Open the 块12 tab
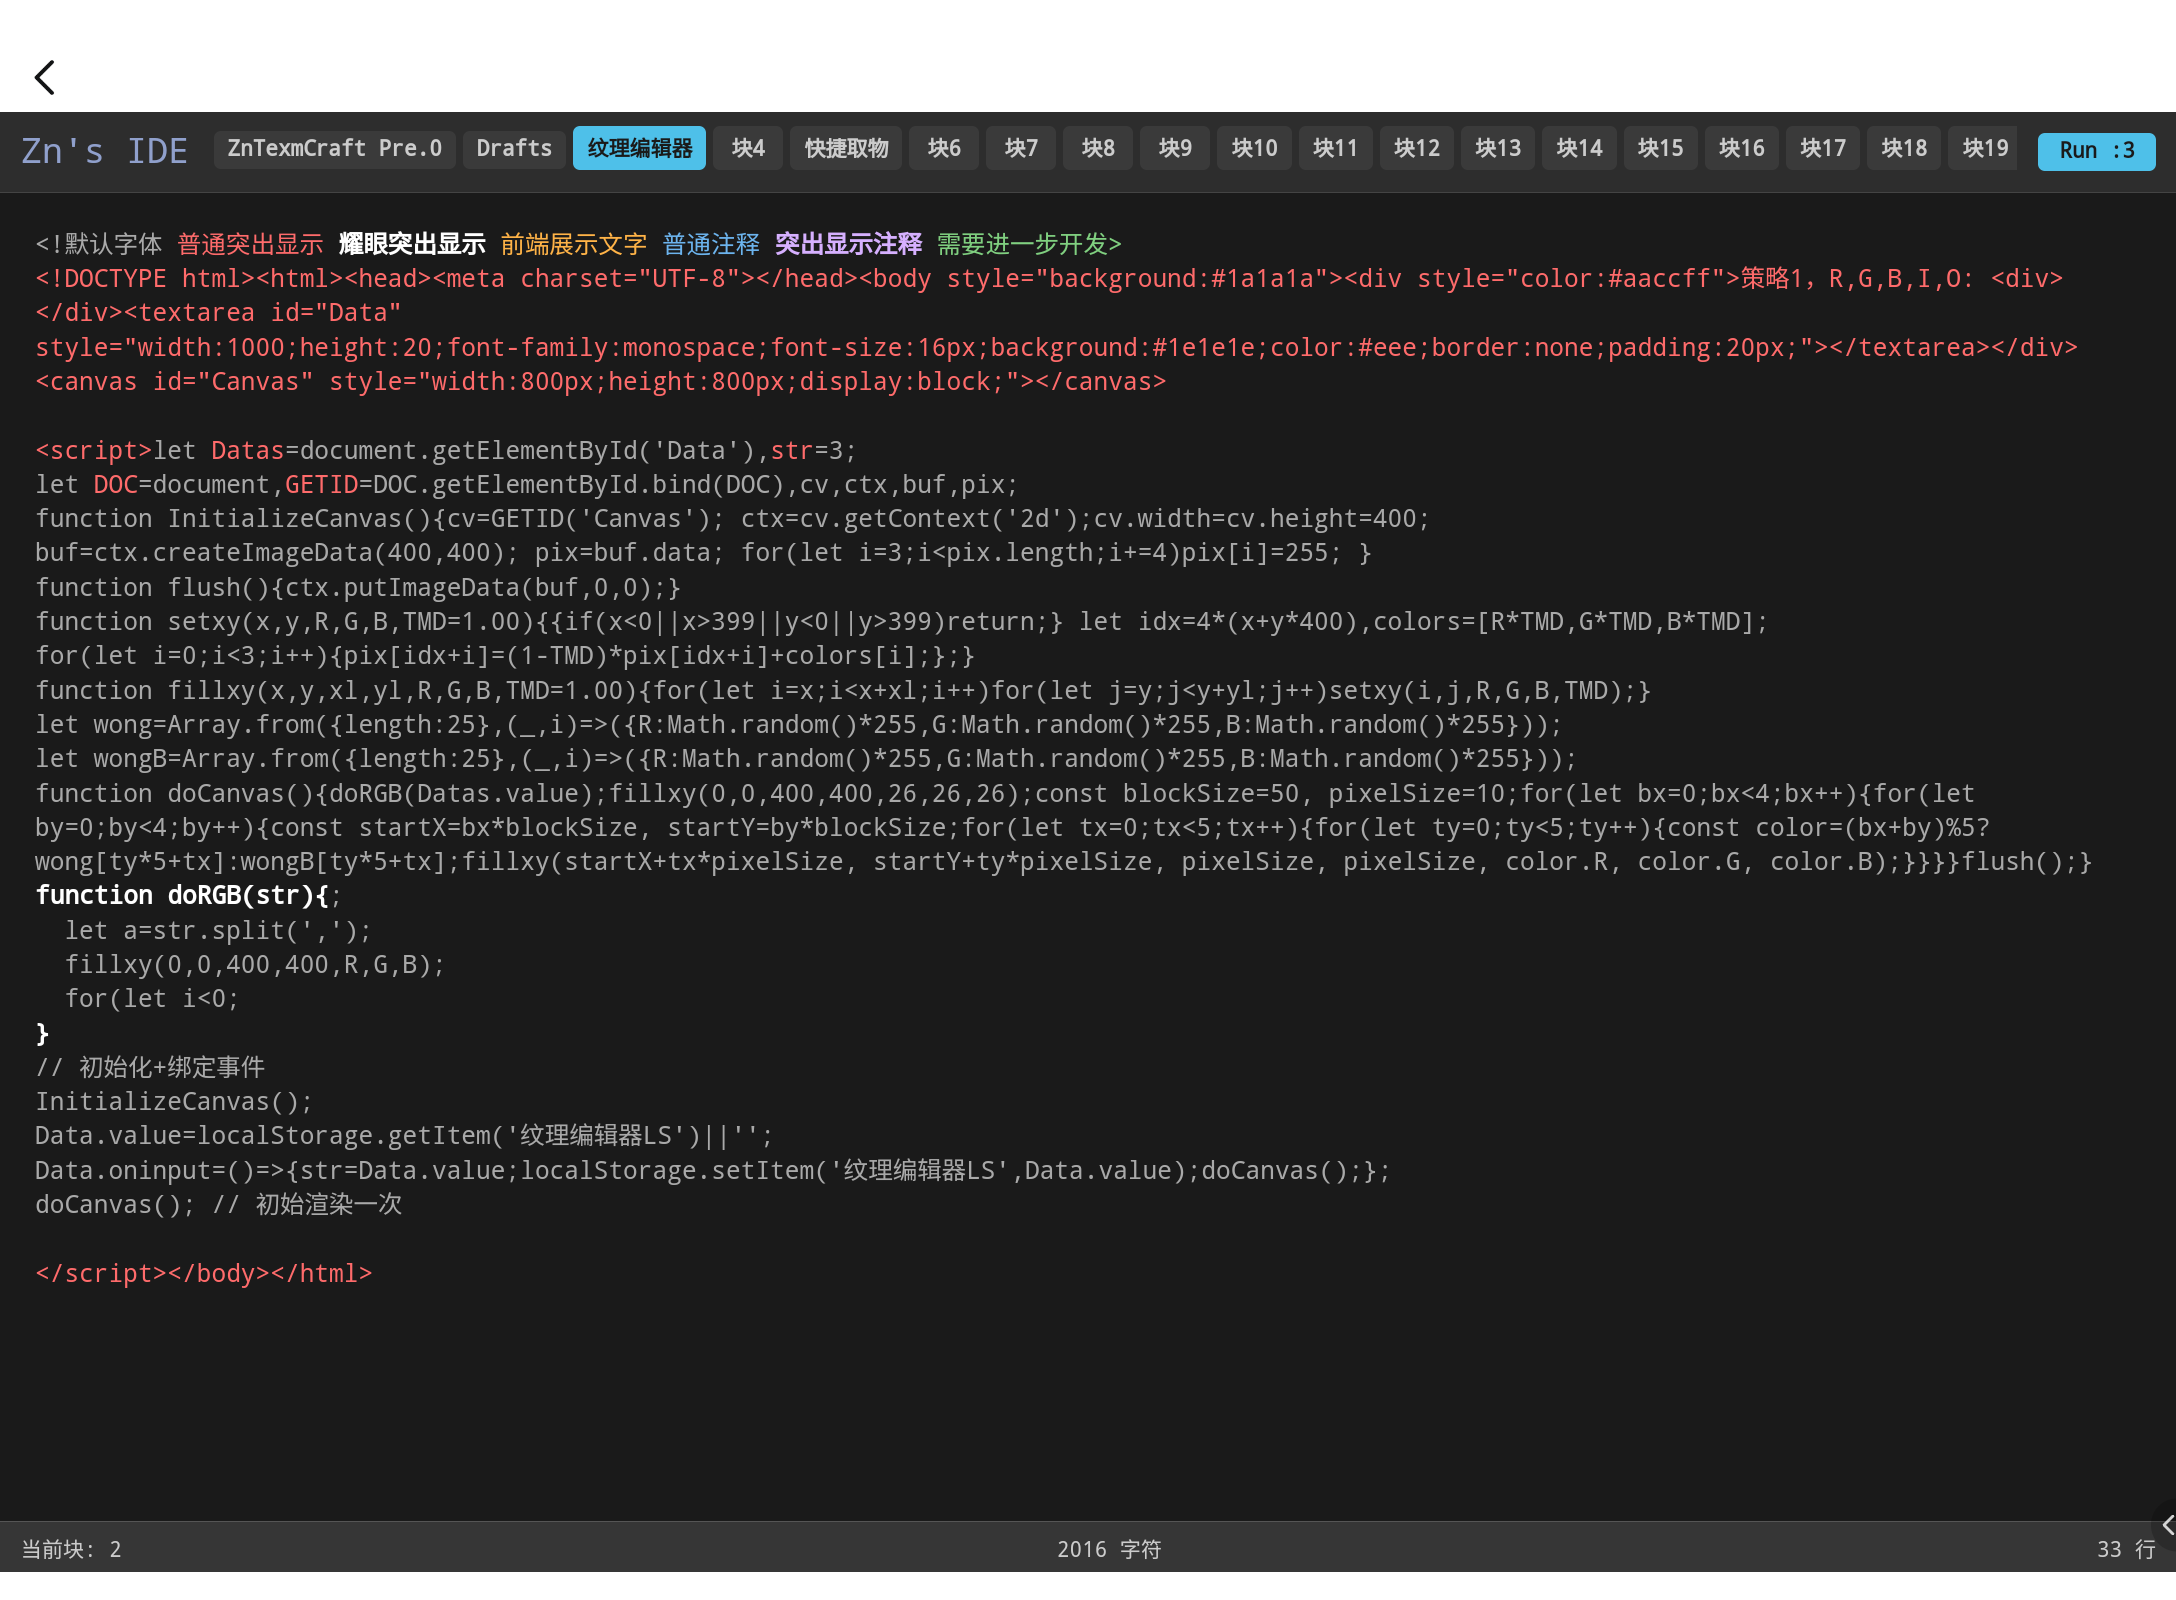This screenshot has height=1600, width=2176. 1417,148
